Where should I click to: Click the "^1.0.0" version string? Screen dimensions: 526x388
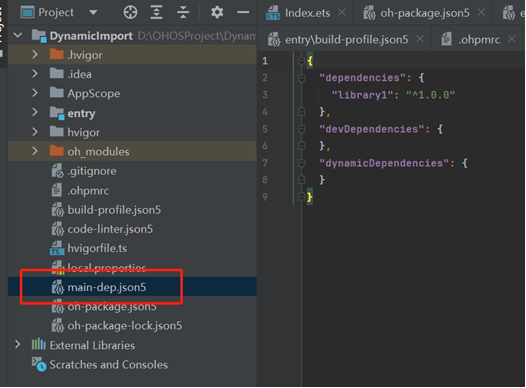pos(430,95)
